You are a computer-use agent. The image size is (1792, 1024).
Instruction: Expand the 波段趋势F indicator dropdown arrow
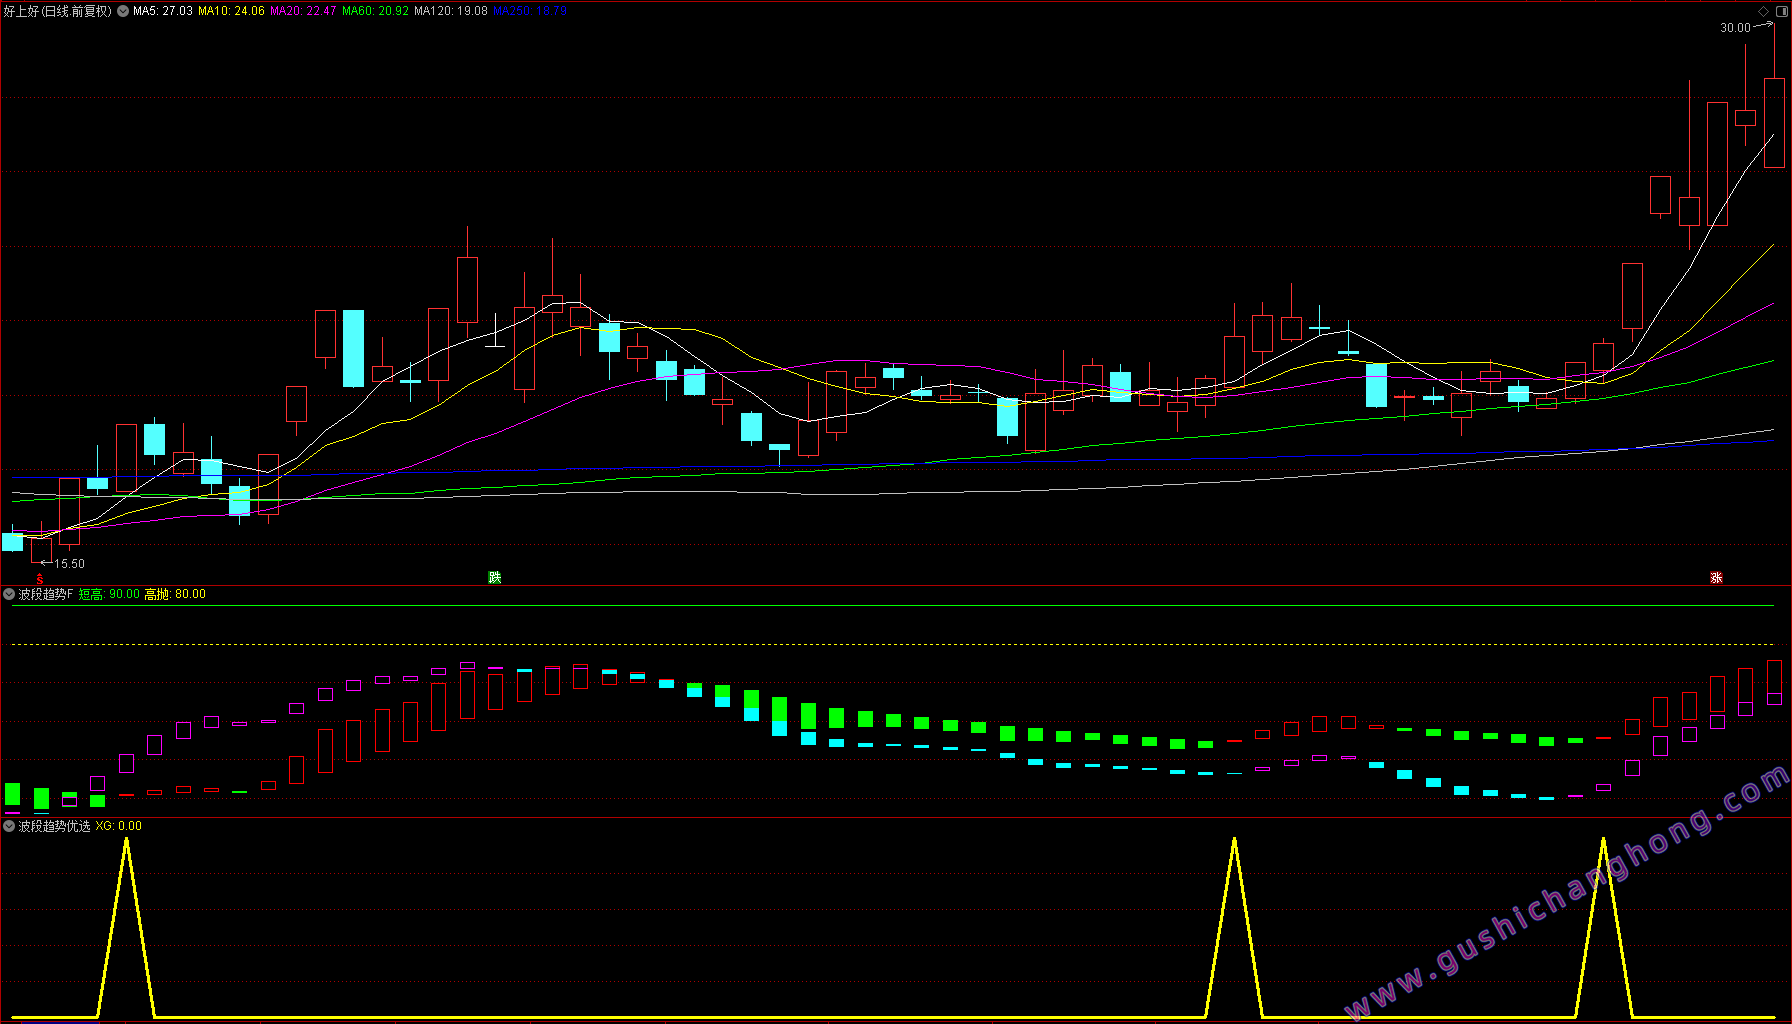pyautogui.click(x=9, y=594)
